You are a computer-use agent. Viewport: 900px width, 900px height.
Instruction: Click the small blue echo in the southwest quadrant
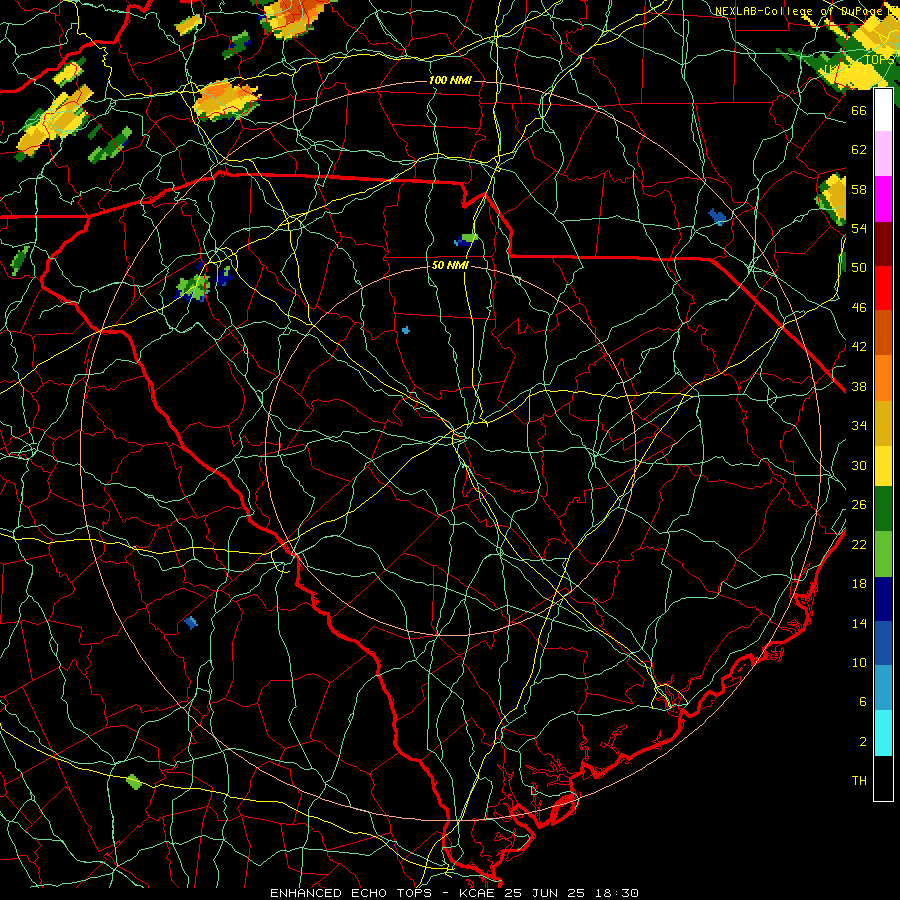(191, 622)
